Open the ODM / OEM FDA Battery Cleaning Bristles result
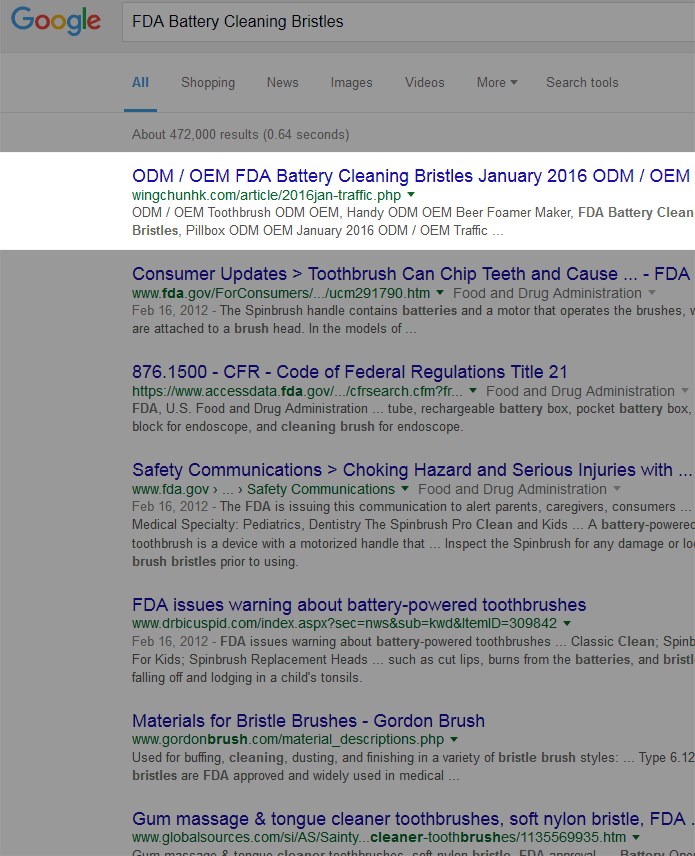 tap(411, 176)
